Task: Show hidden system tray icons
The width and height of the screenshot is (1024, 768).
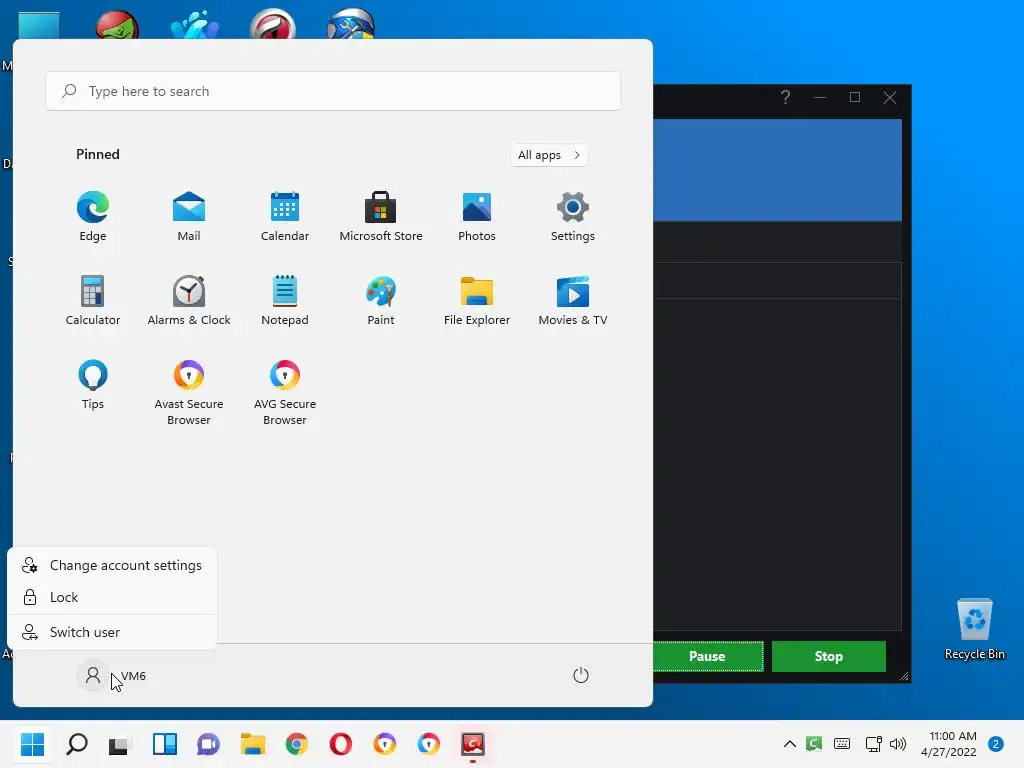Action: [x=790, y=743]
